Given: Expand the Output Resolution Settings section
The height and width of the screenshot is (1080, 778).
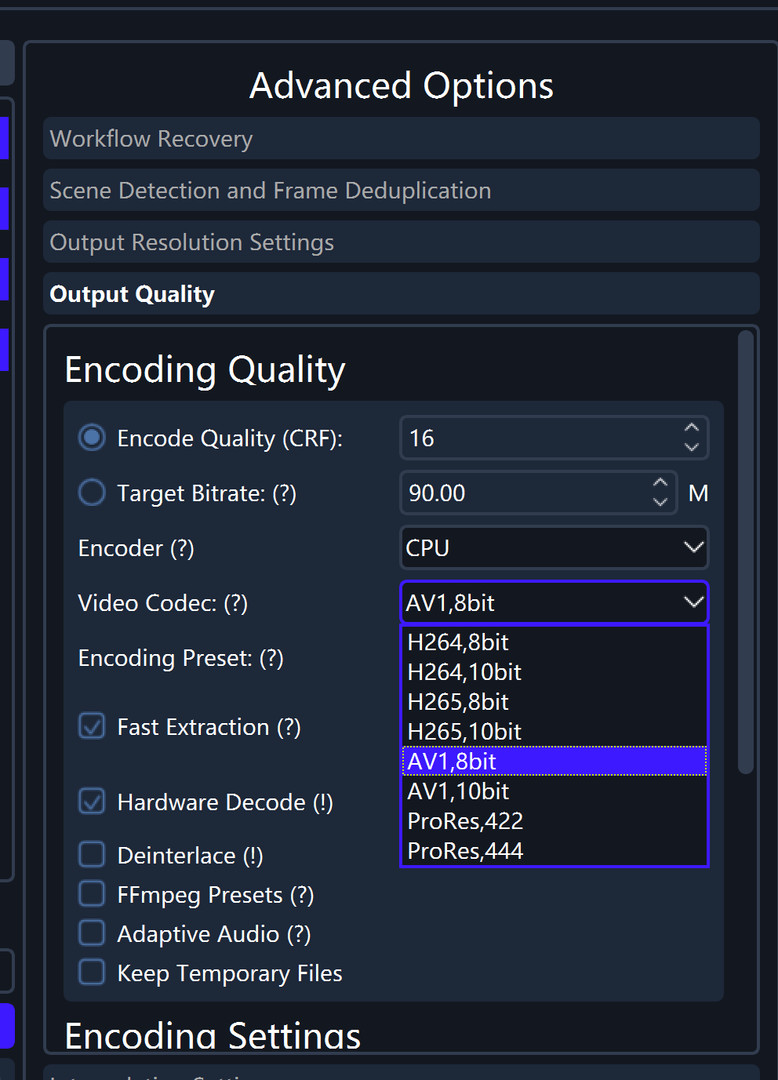Looking at the screenshot, I should [x=400, y=241].
